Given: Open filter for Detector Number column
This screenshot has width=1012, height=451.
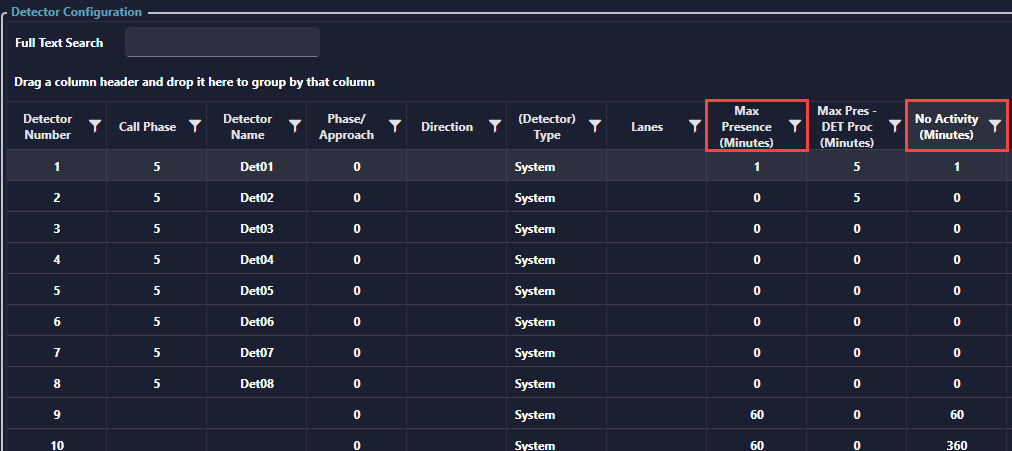Looking at the screenshot, I should click(x=95, y=126).
